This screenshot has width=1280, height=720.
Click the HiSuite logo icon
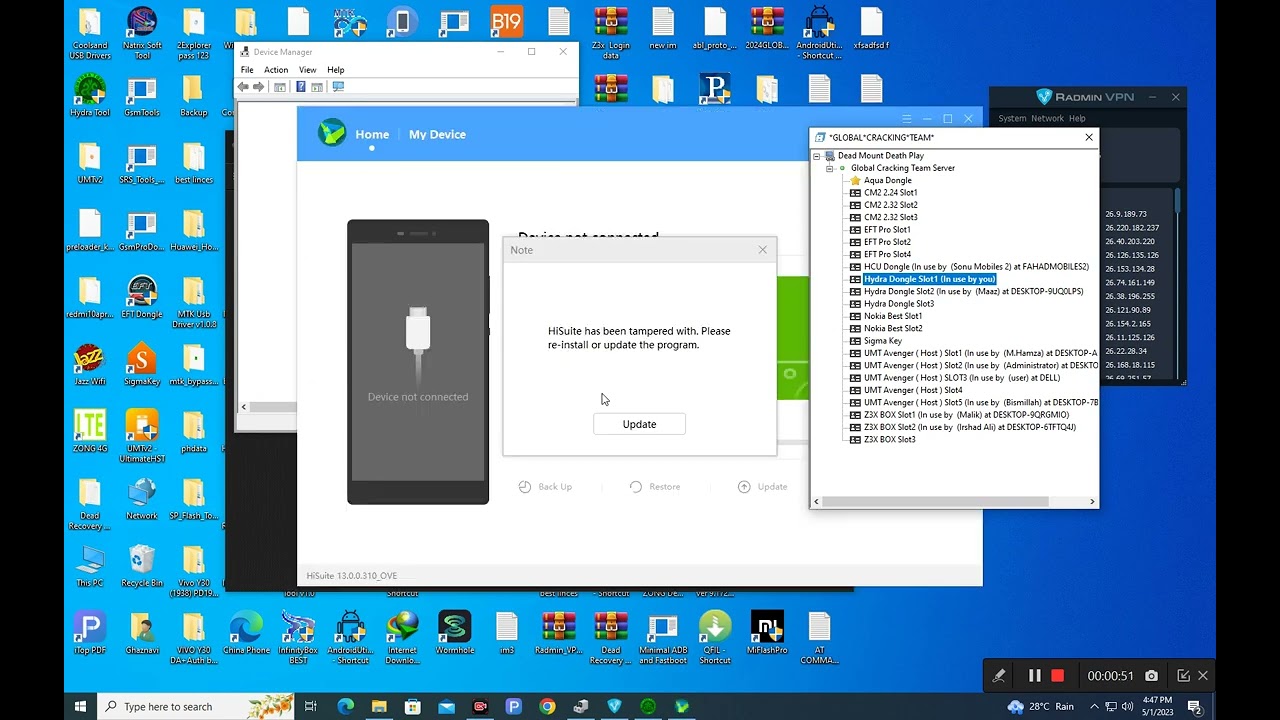(332, 133)
